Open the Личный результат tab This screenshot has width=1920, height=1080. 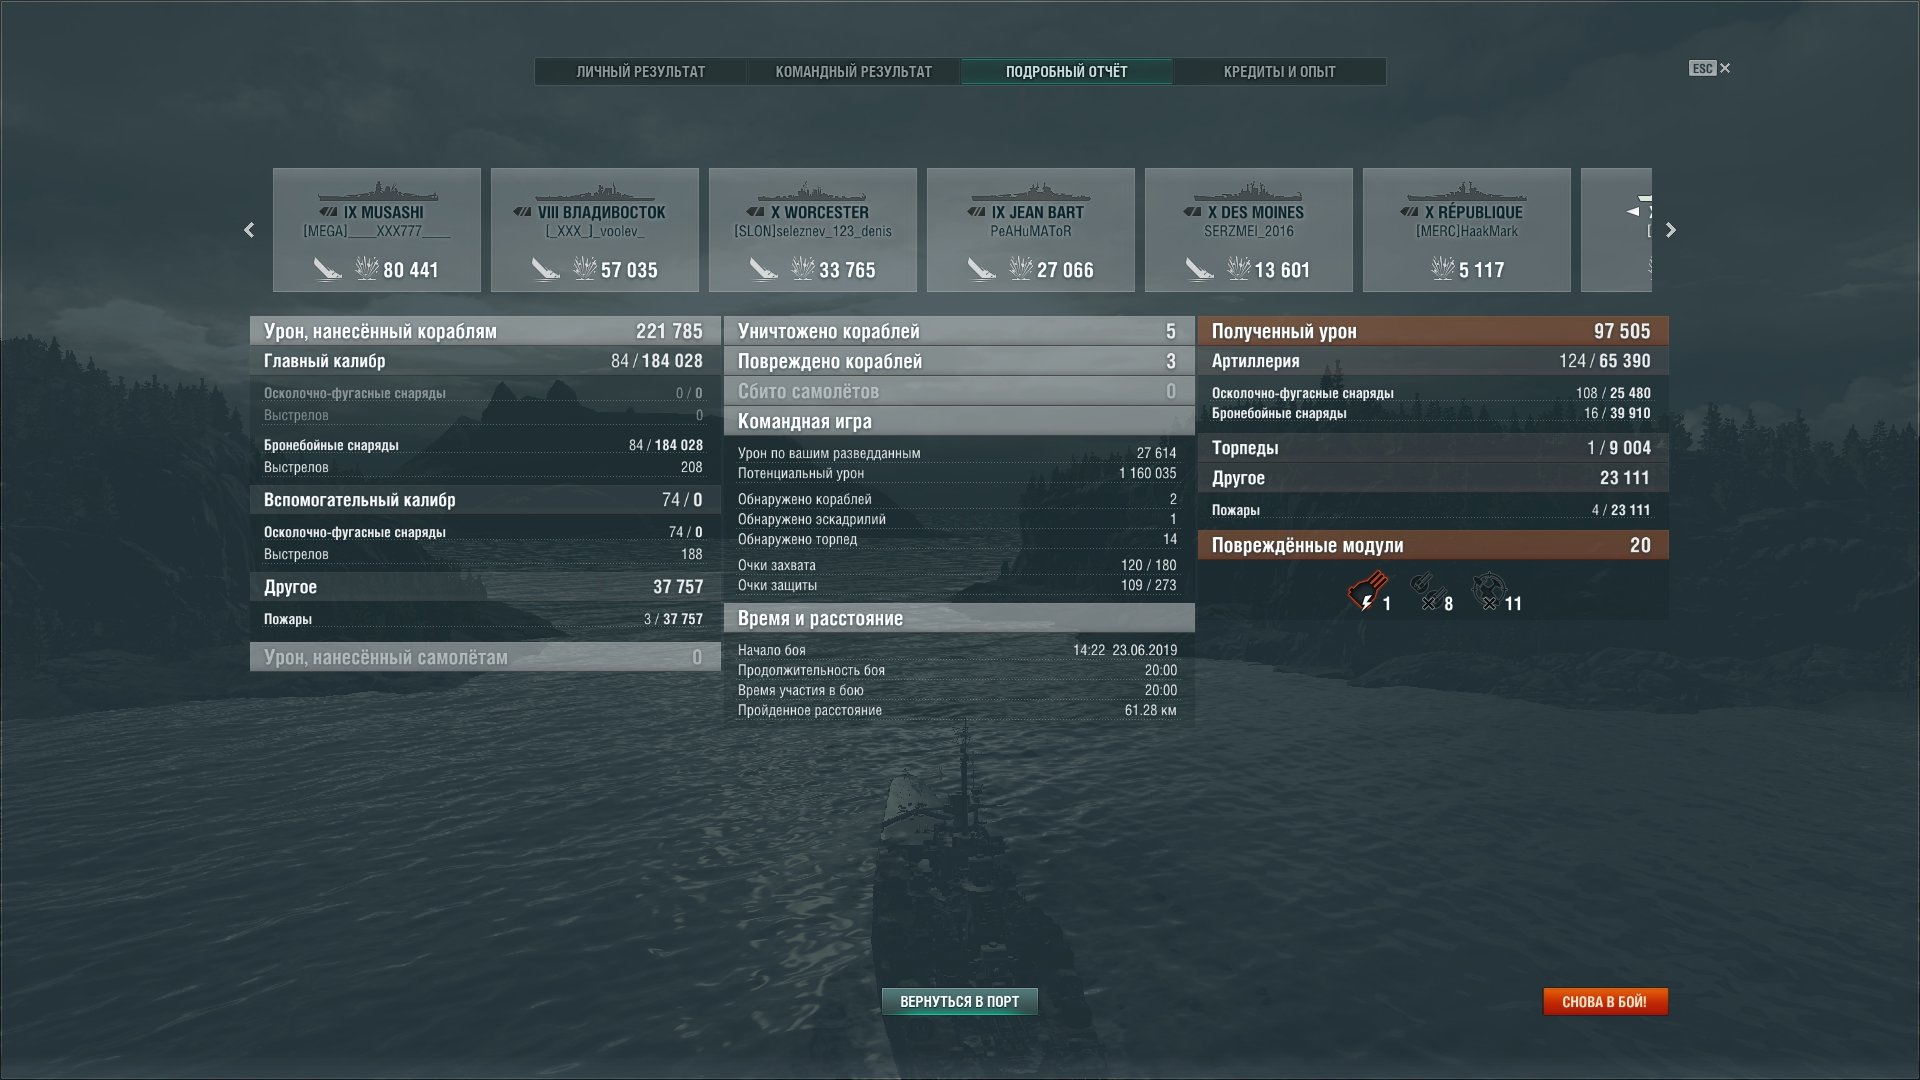tap(640, 72)
